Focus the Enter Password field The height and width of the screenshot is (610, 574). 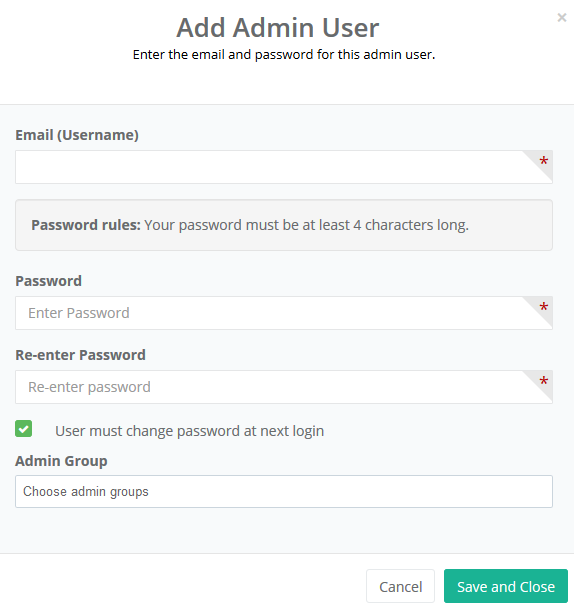[284, 313]
